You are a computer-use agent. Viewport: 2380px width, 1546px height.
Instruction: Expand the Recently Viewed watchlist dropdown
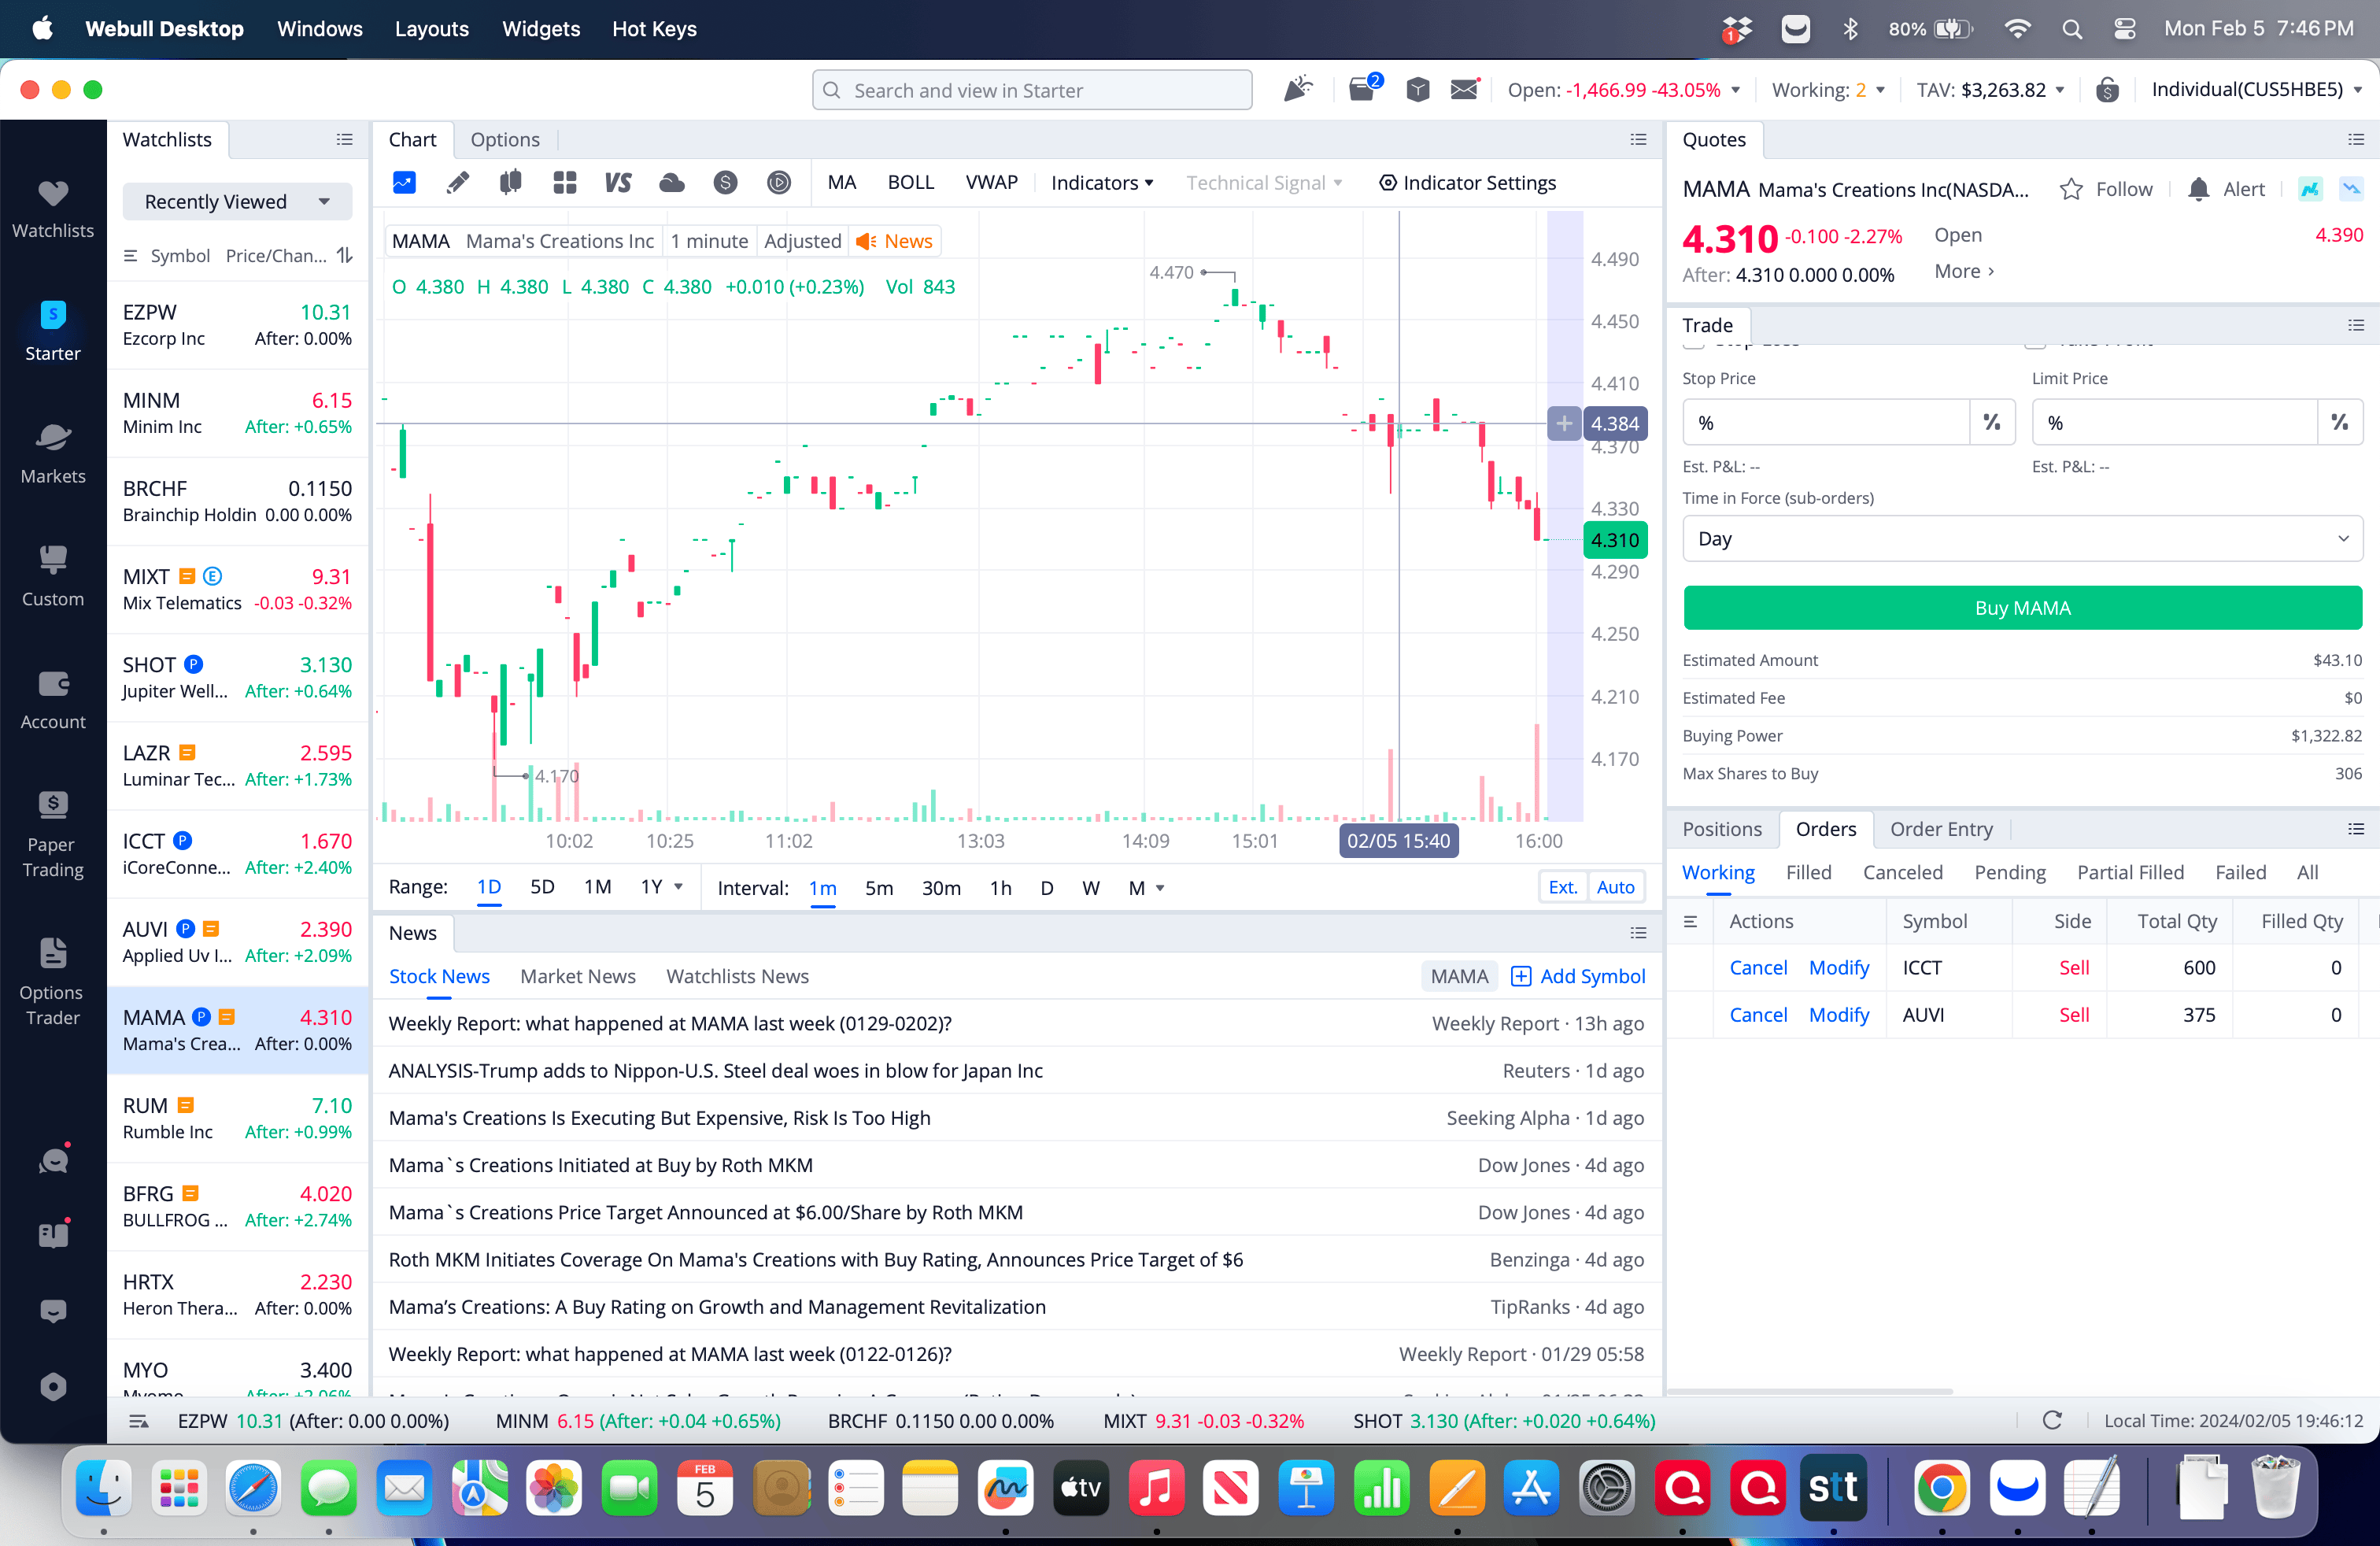click(237, 202)
